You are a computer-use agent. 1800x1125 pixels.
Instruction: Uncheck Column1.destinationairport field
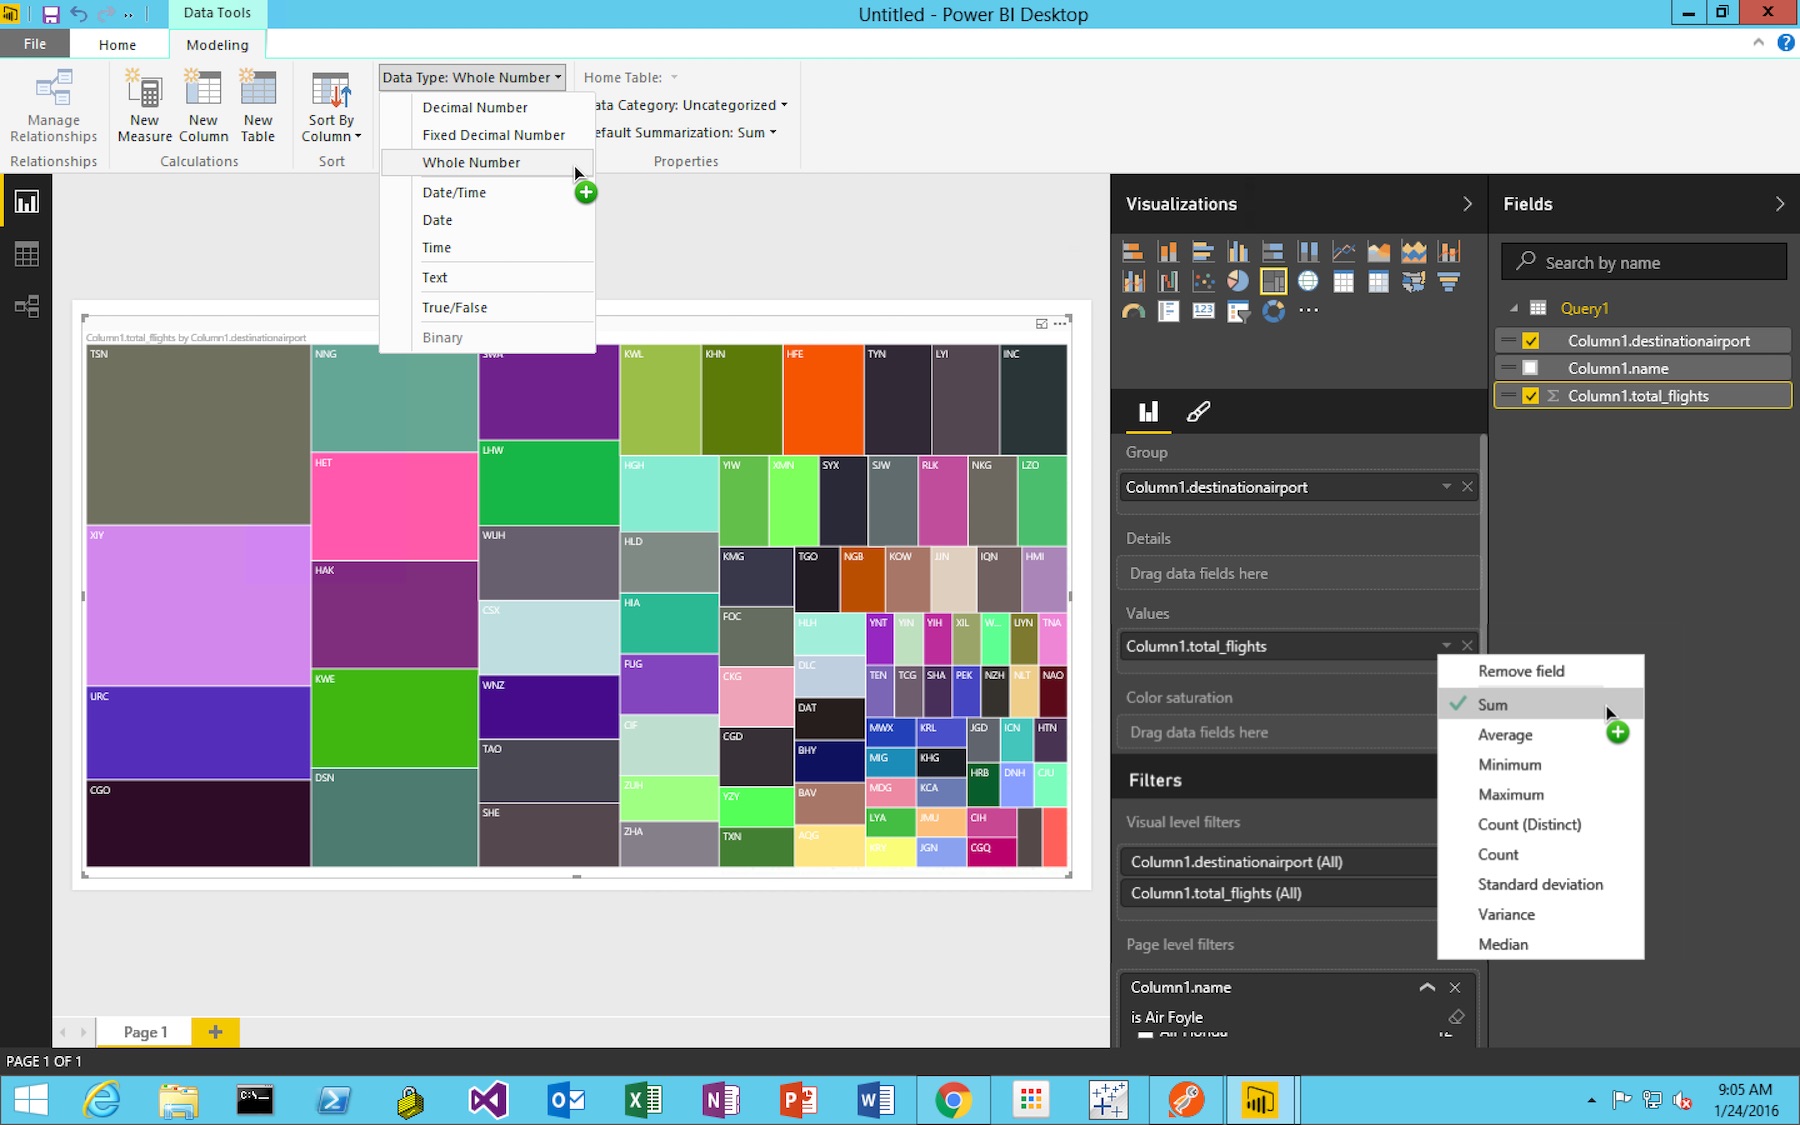click(1530, 341)
